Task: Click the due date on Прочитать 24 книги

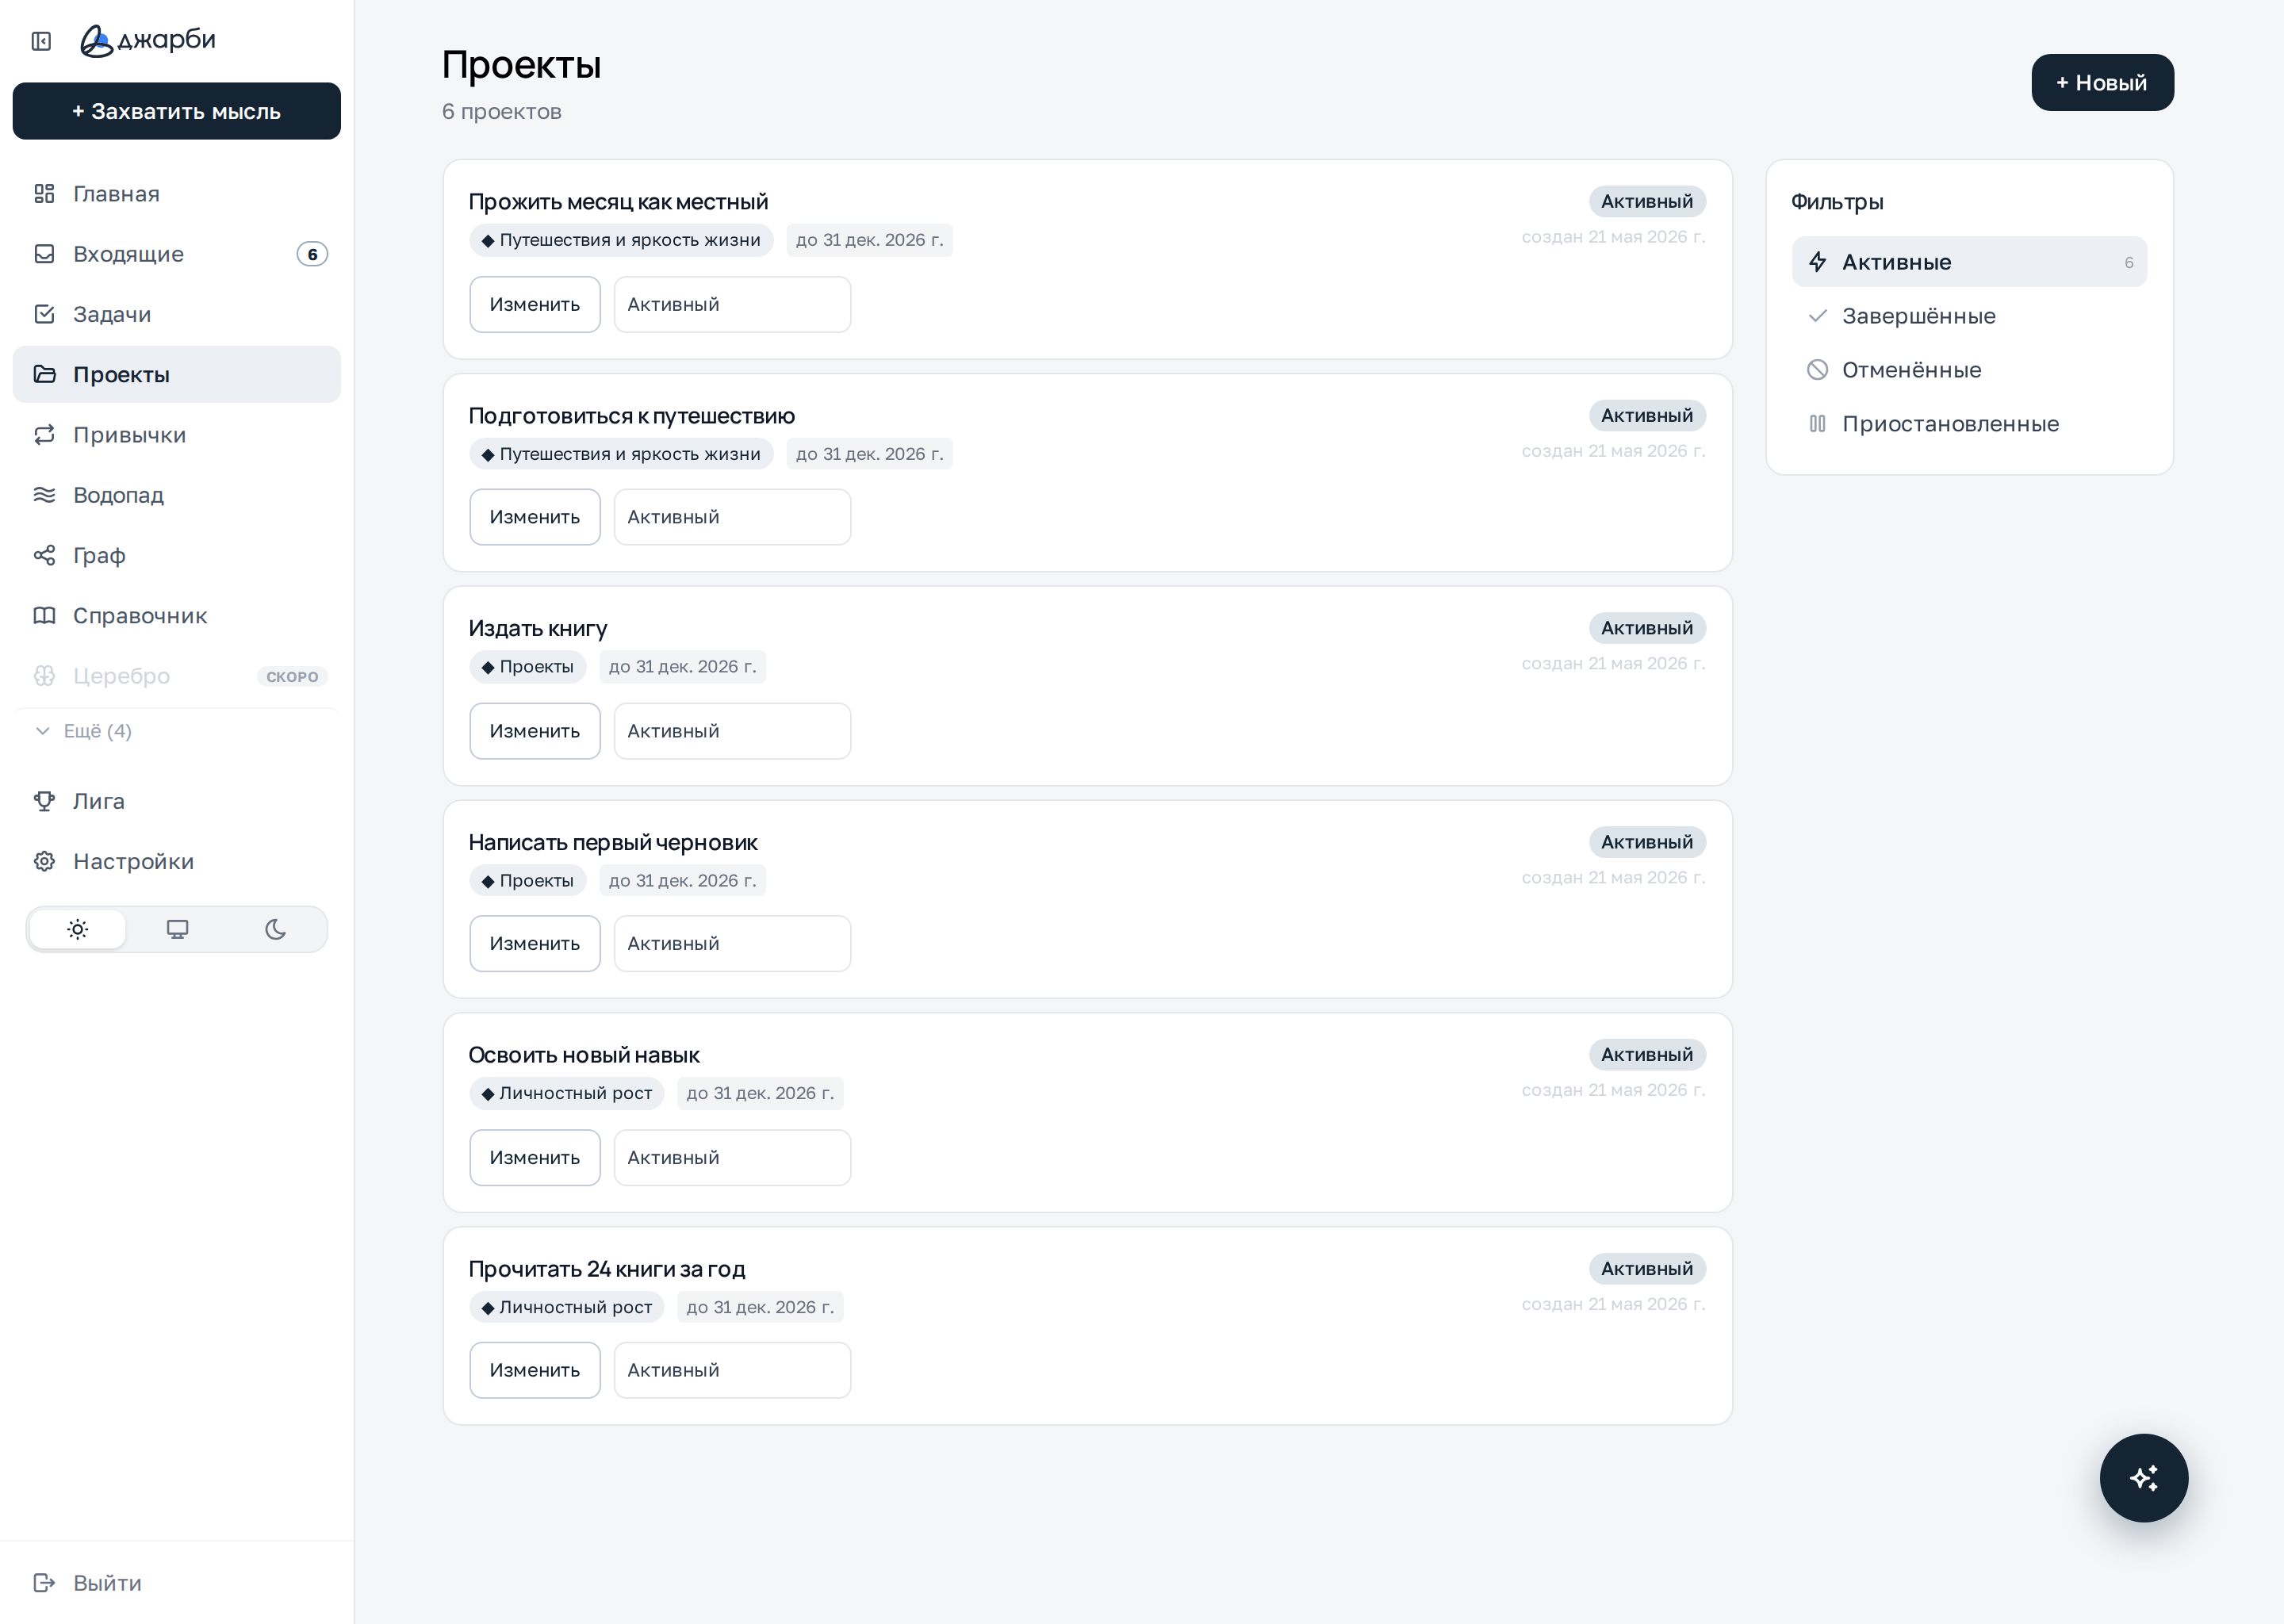Action: [760, 1307]
